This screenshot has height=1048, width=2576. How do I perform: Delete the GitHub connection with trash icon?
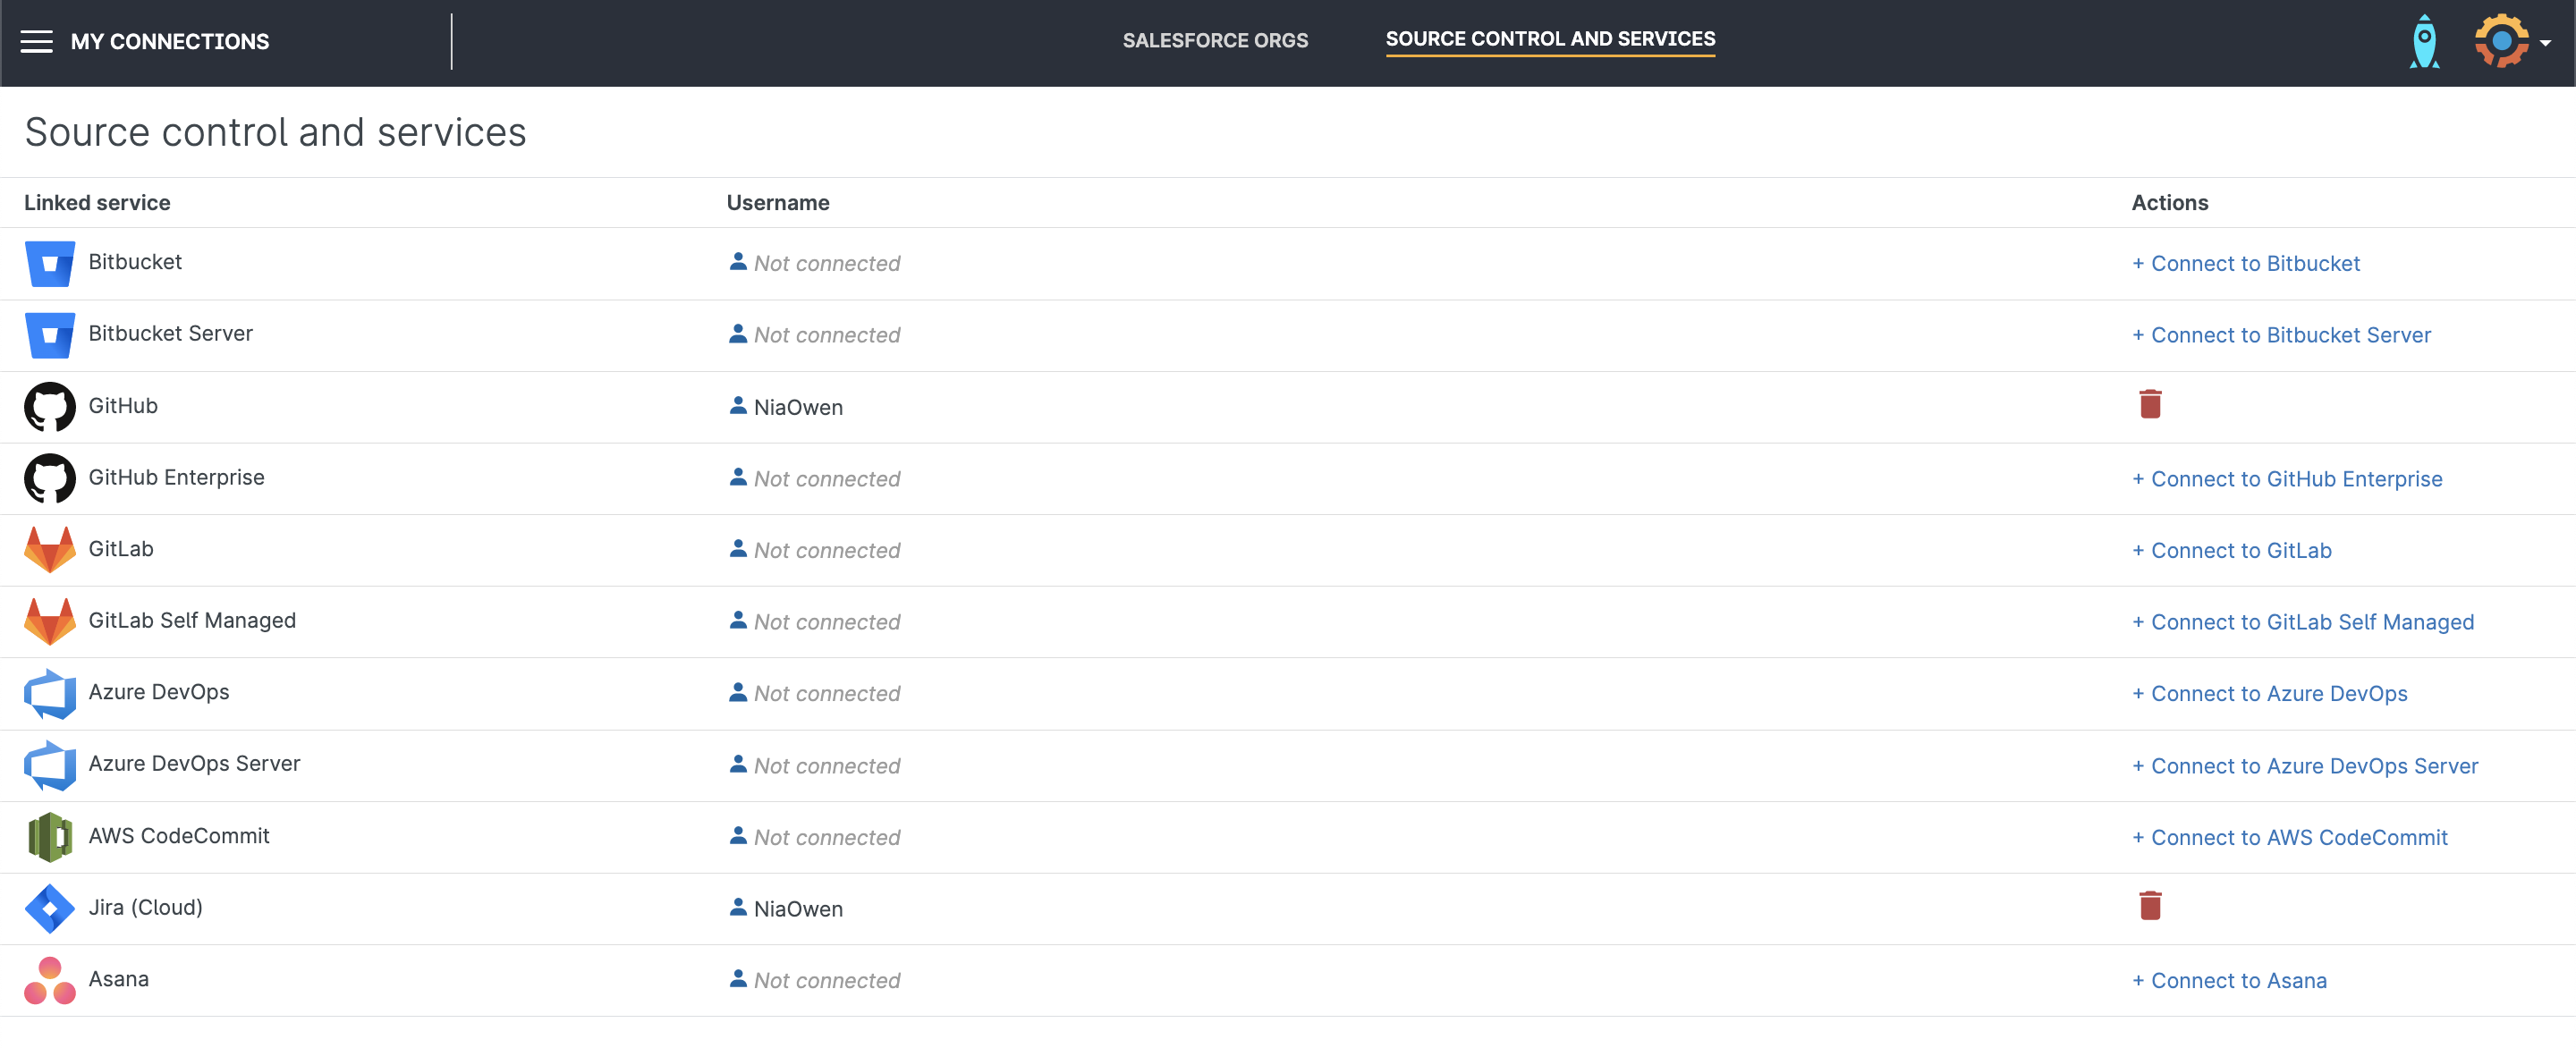click(2150, 404)
